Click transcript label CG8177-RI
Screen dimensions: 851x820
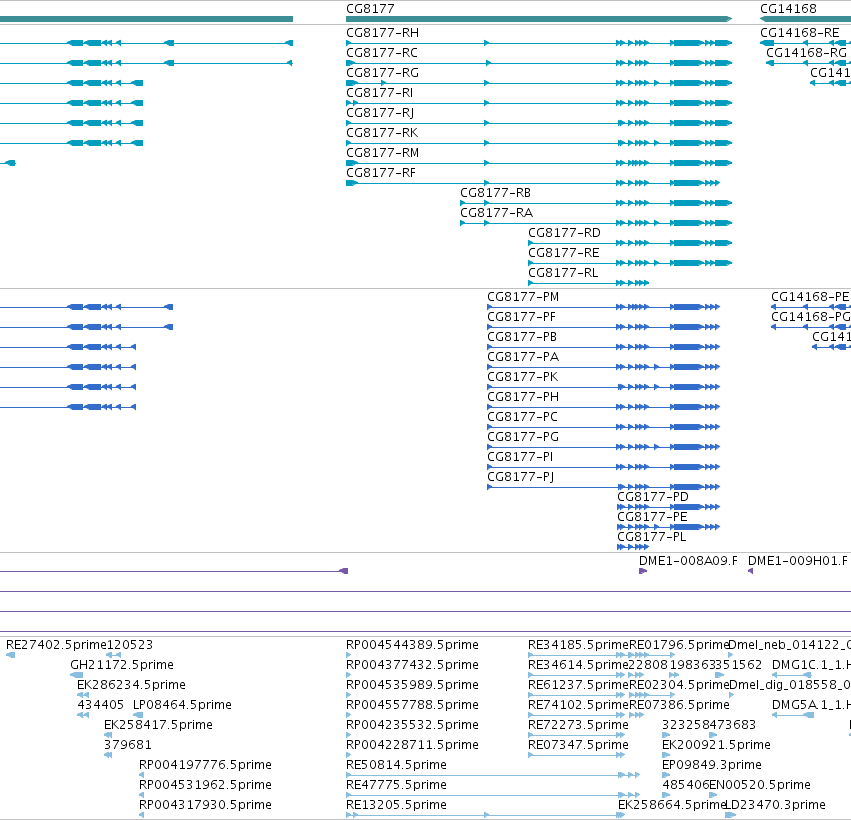(x=379, y=93)
